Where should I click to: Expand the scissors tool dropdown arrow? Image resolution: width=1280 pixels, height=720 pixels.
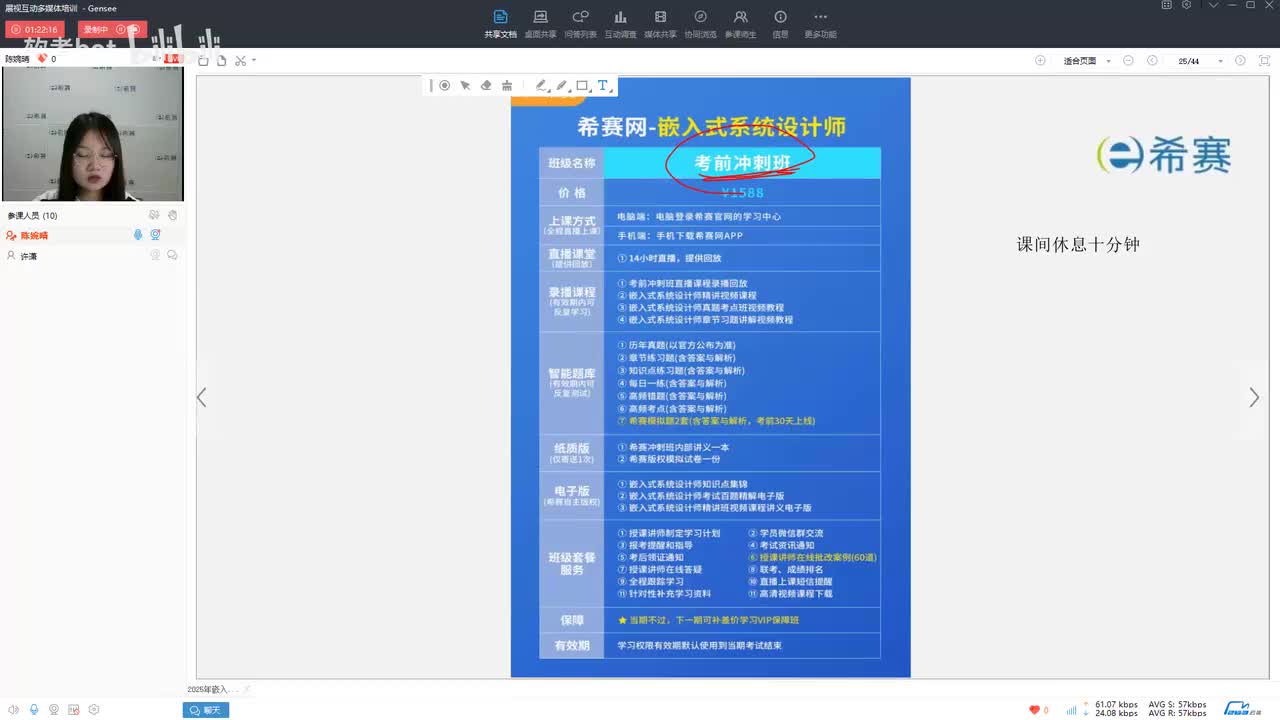point(254,61)
